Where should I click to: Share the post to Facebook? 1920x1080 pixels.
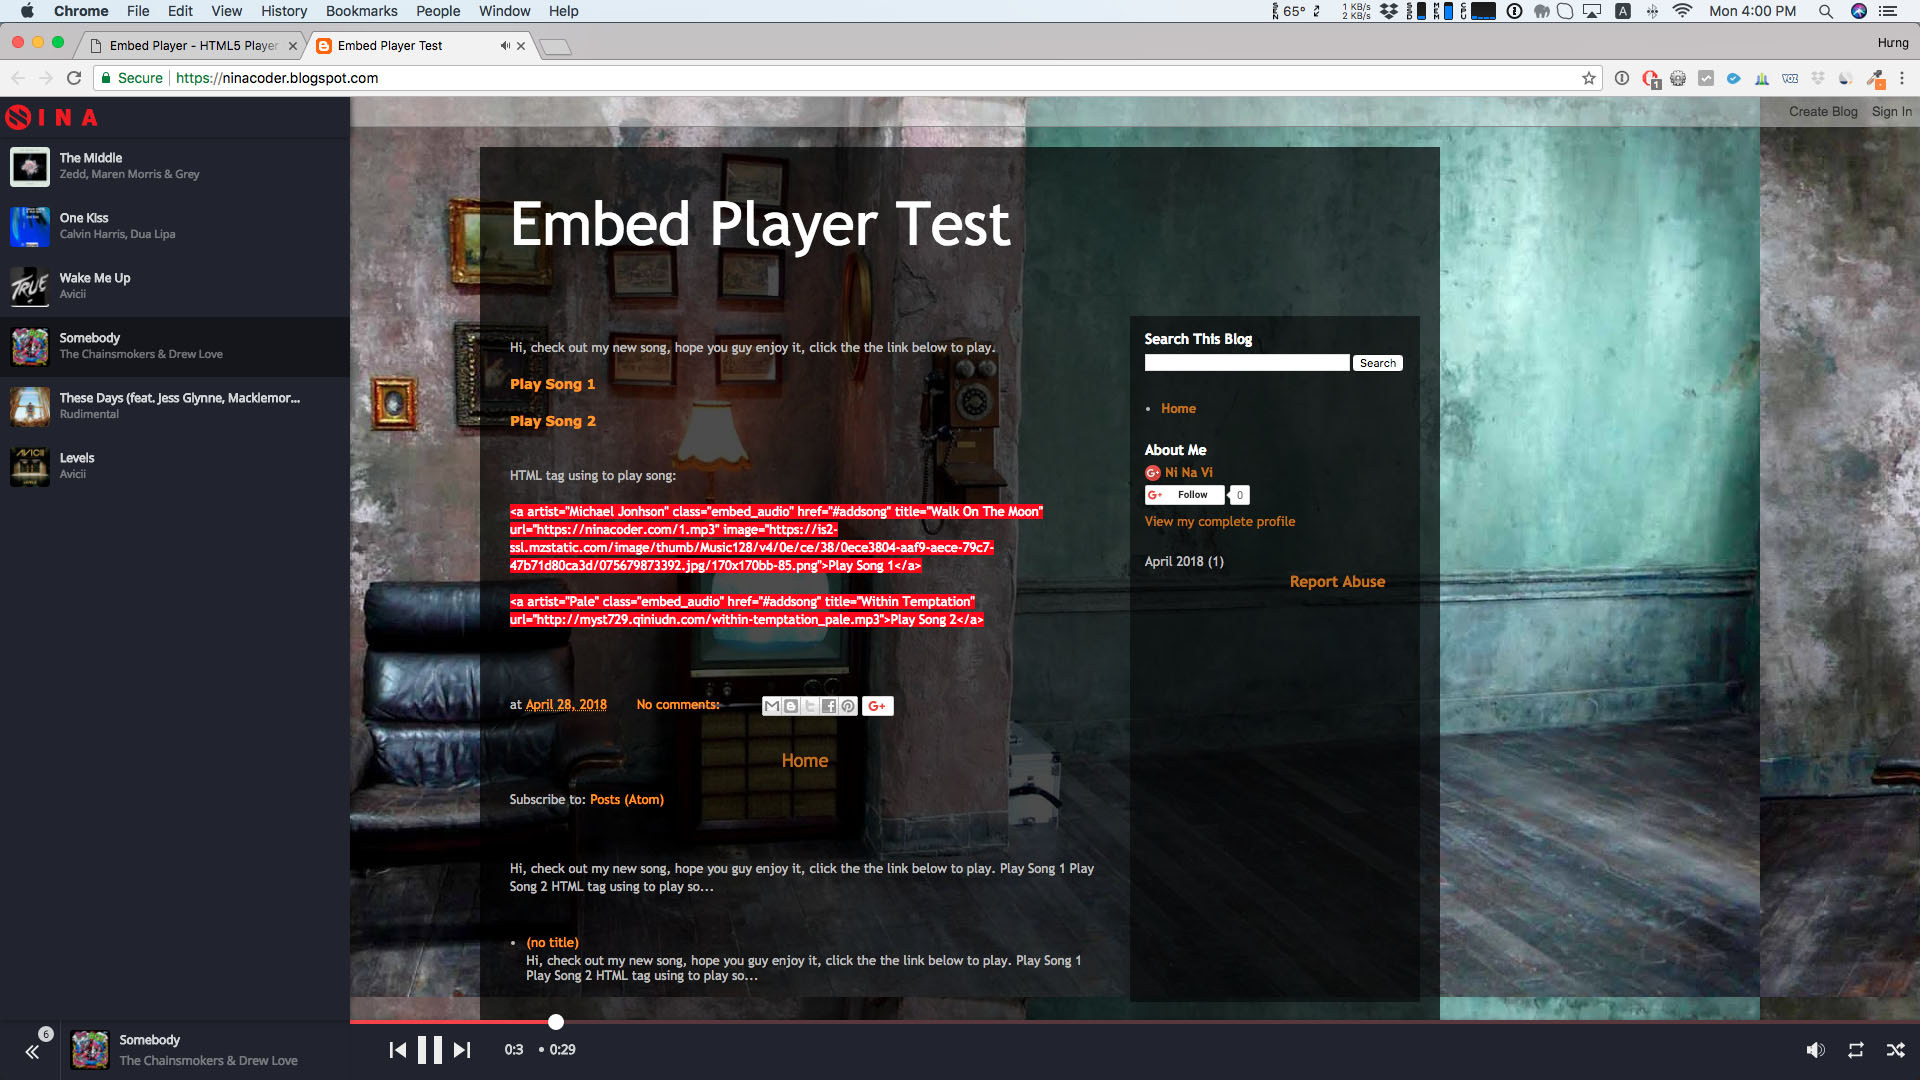pyautogui.click(x=829, y=706)
